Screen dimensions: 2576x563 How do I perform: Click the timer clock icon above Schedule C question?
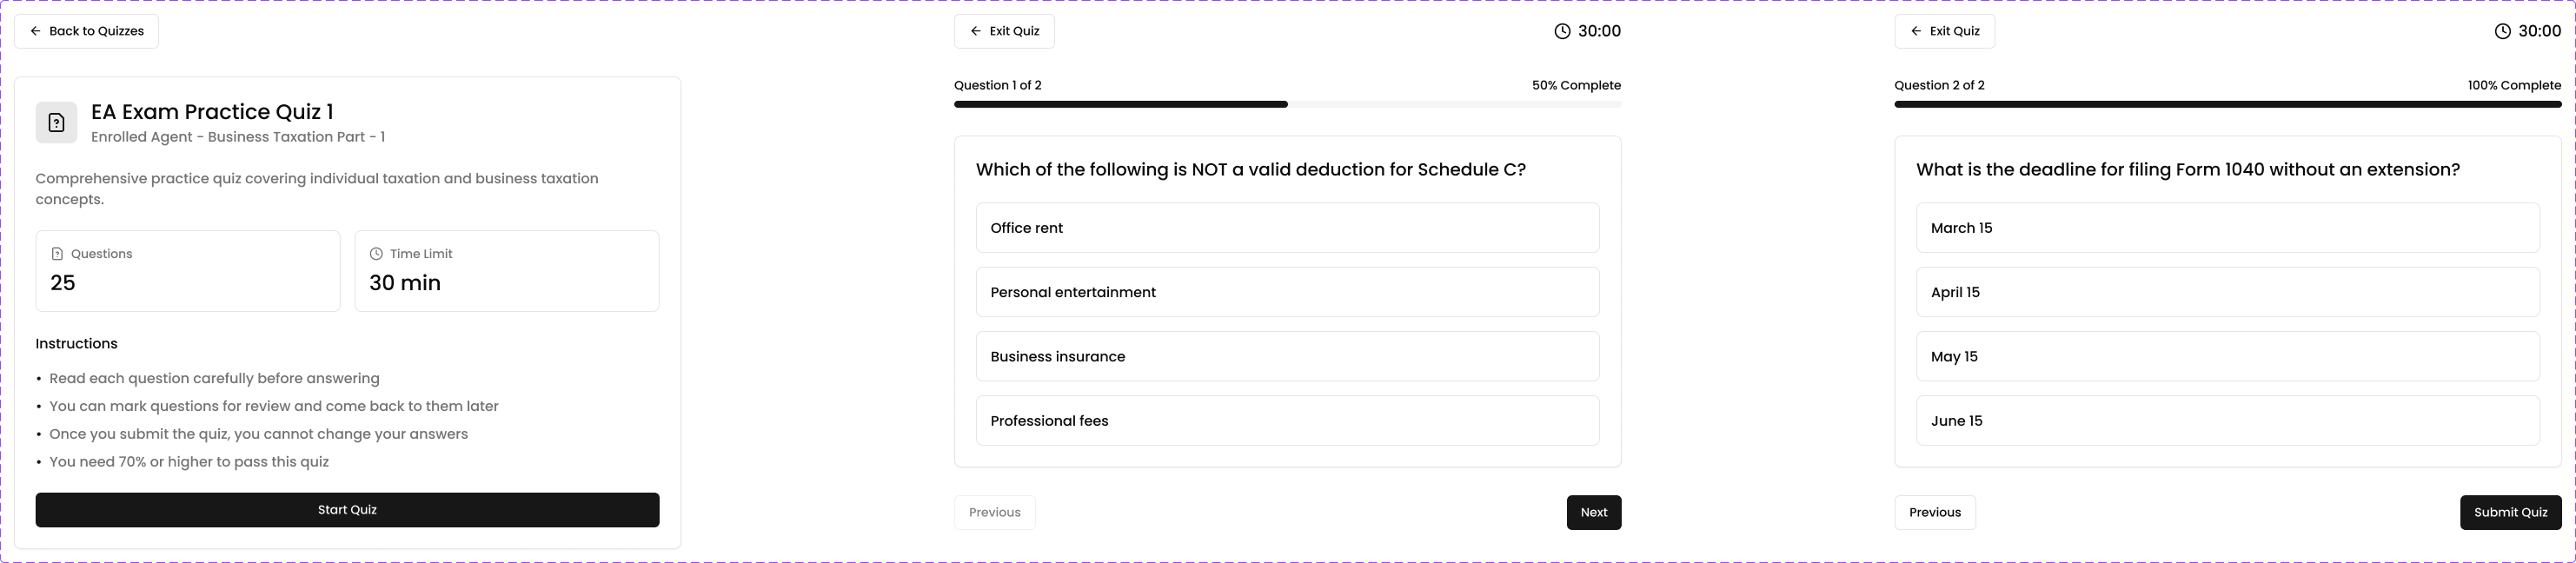1563,31
